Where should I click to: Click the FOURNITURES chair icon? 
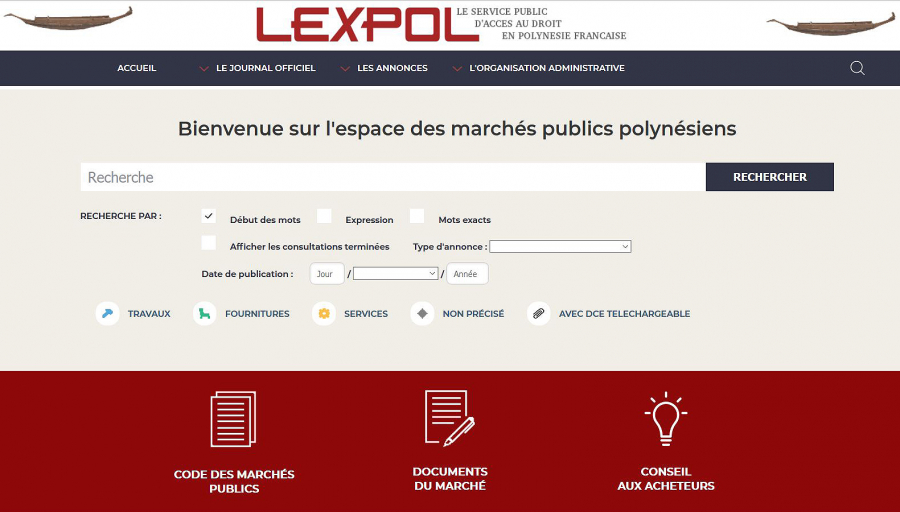pos(204,313)
